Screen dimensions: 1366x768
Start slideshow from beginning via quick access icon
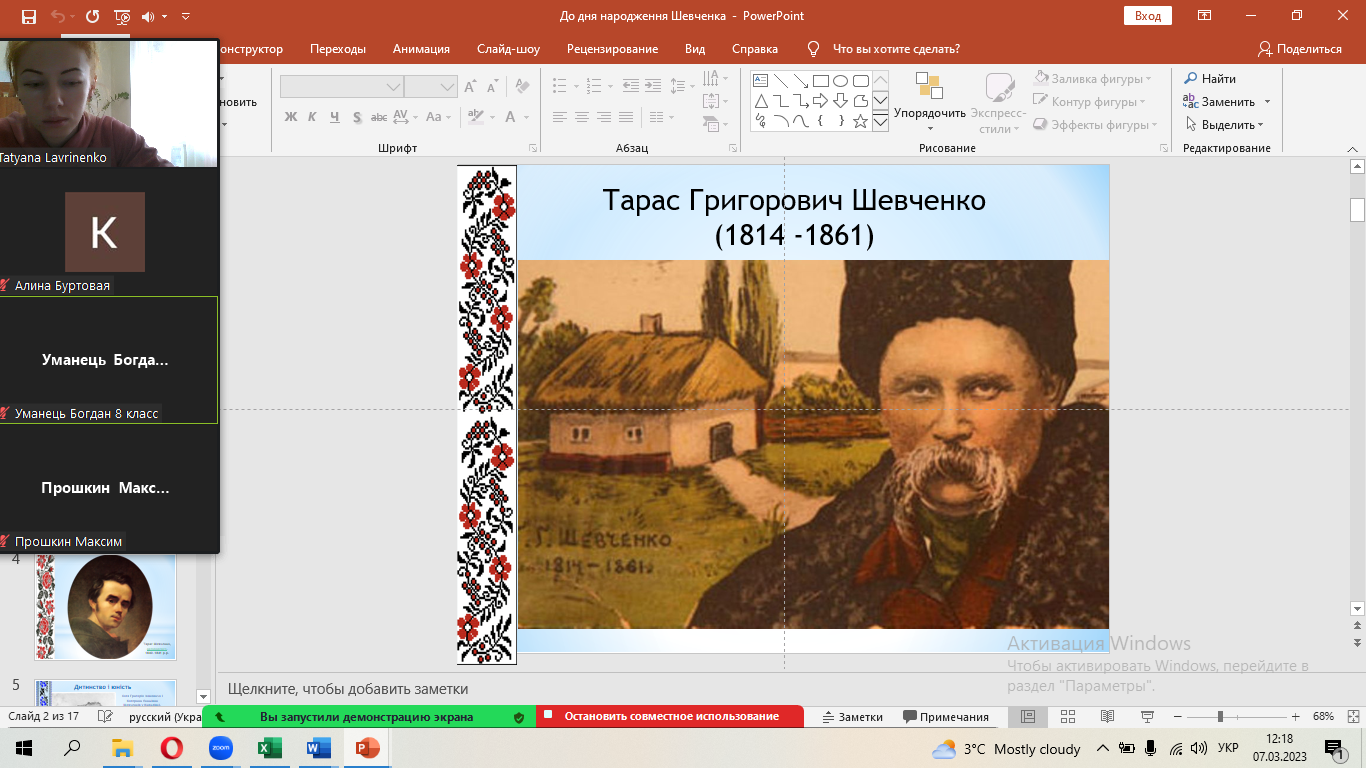[x=122, y=16]
